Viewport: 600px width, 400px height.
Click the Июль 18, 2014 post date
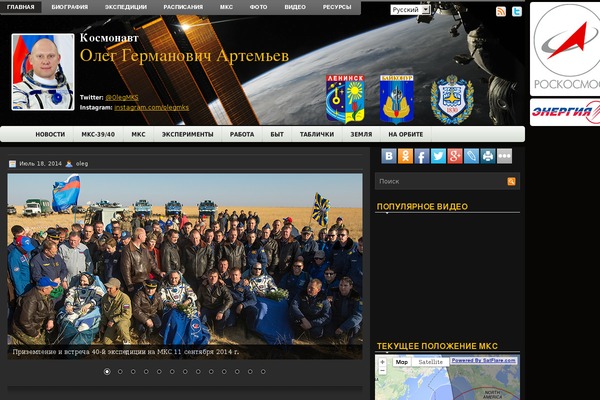[41, 164]
